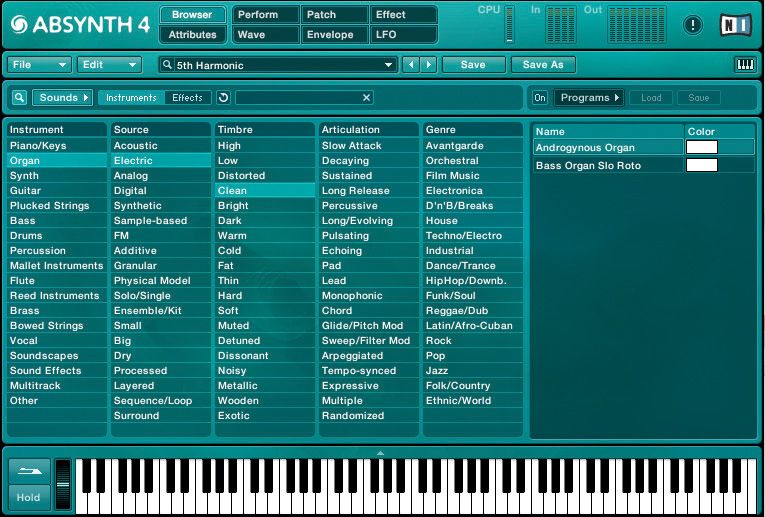Toggle the Electric source attribute
The image size is (765, 517).
point(161,160)
